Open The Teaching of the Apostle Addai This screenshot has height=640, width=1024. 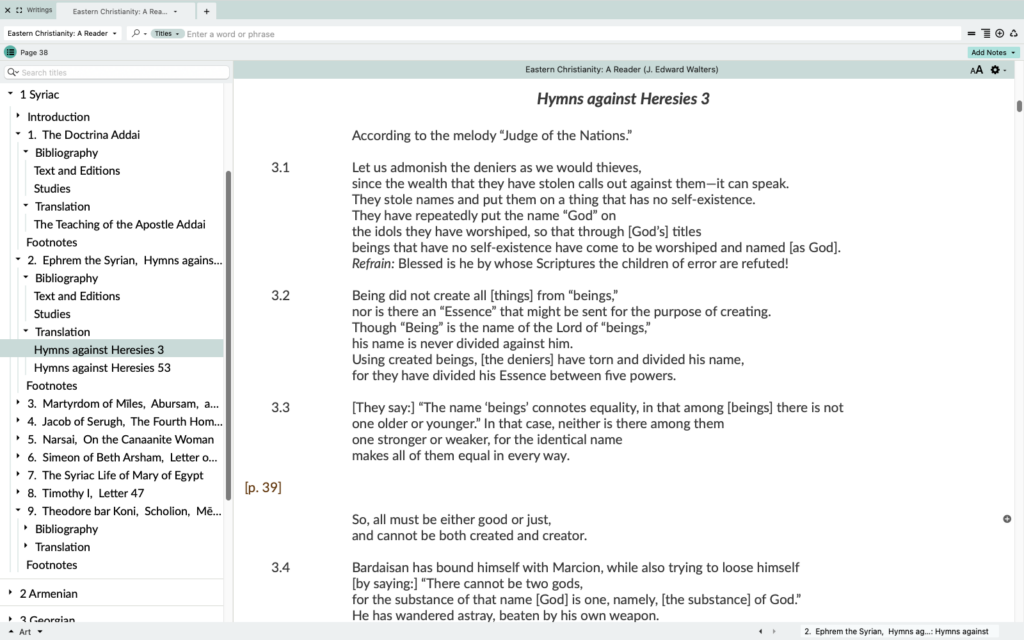coord(119,224)
